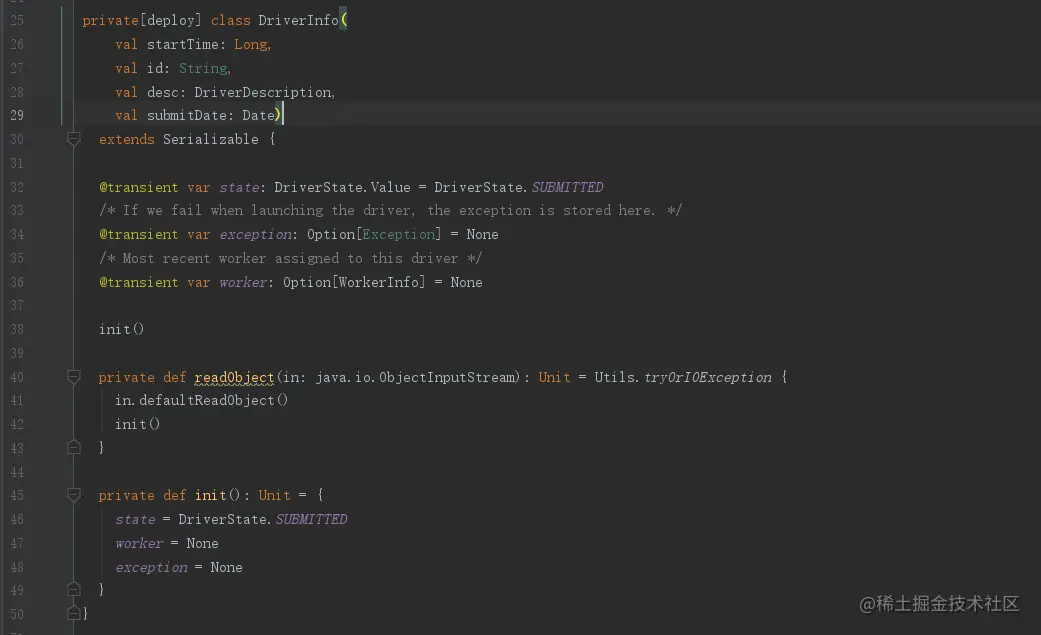1041x635 pixels.
Task: Click the Long type on line 26
Action: [x=251, y=45]
